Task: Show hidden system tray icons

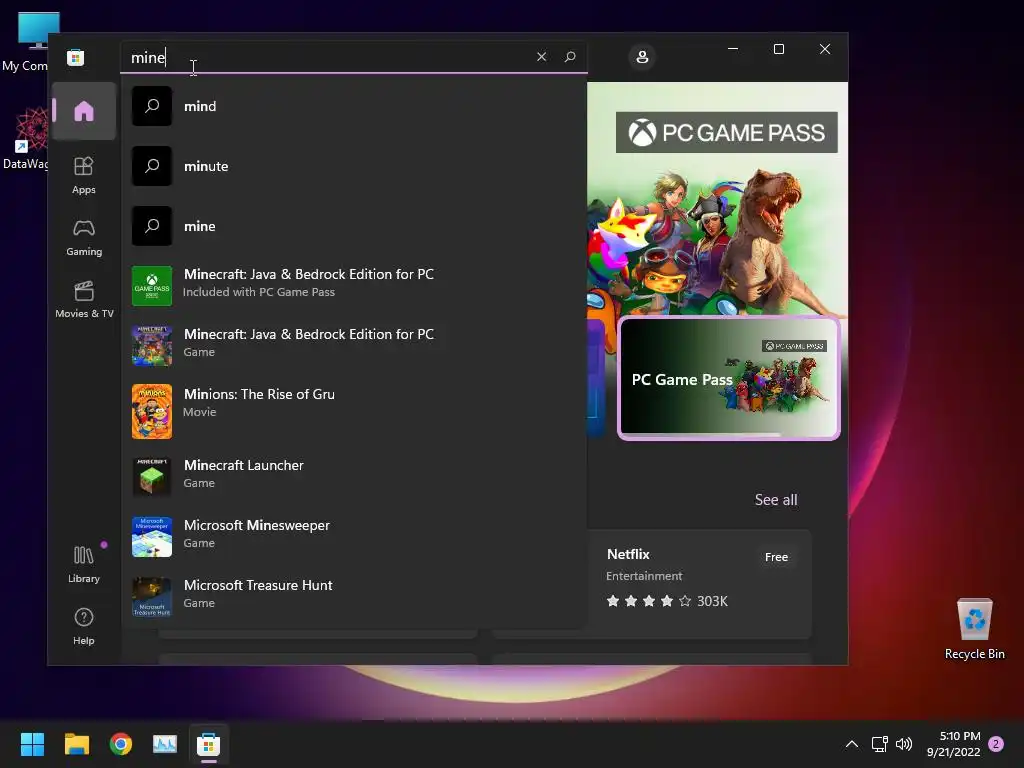Action: click(x=852, y=744)
